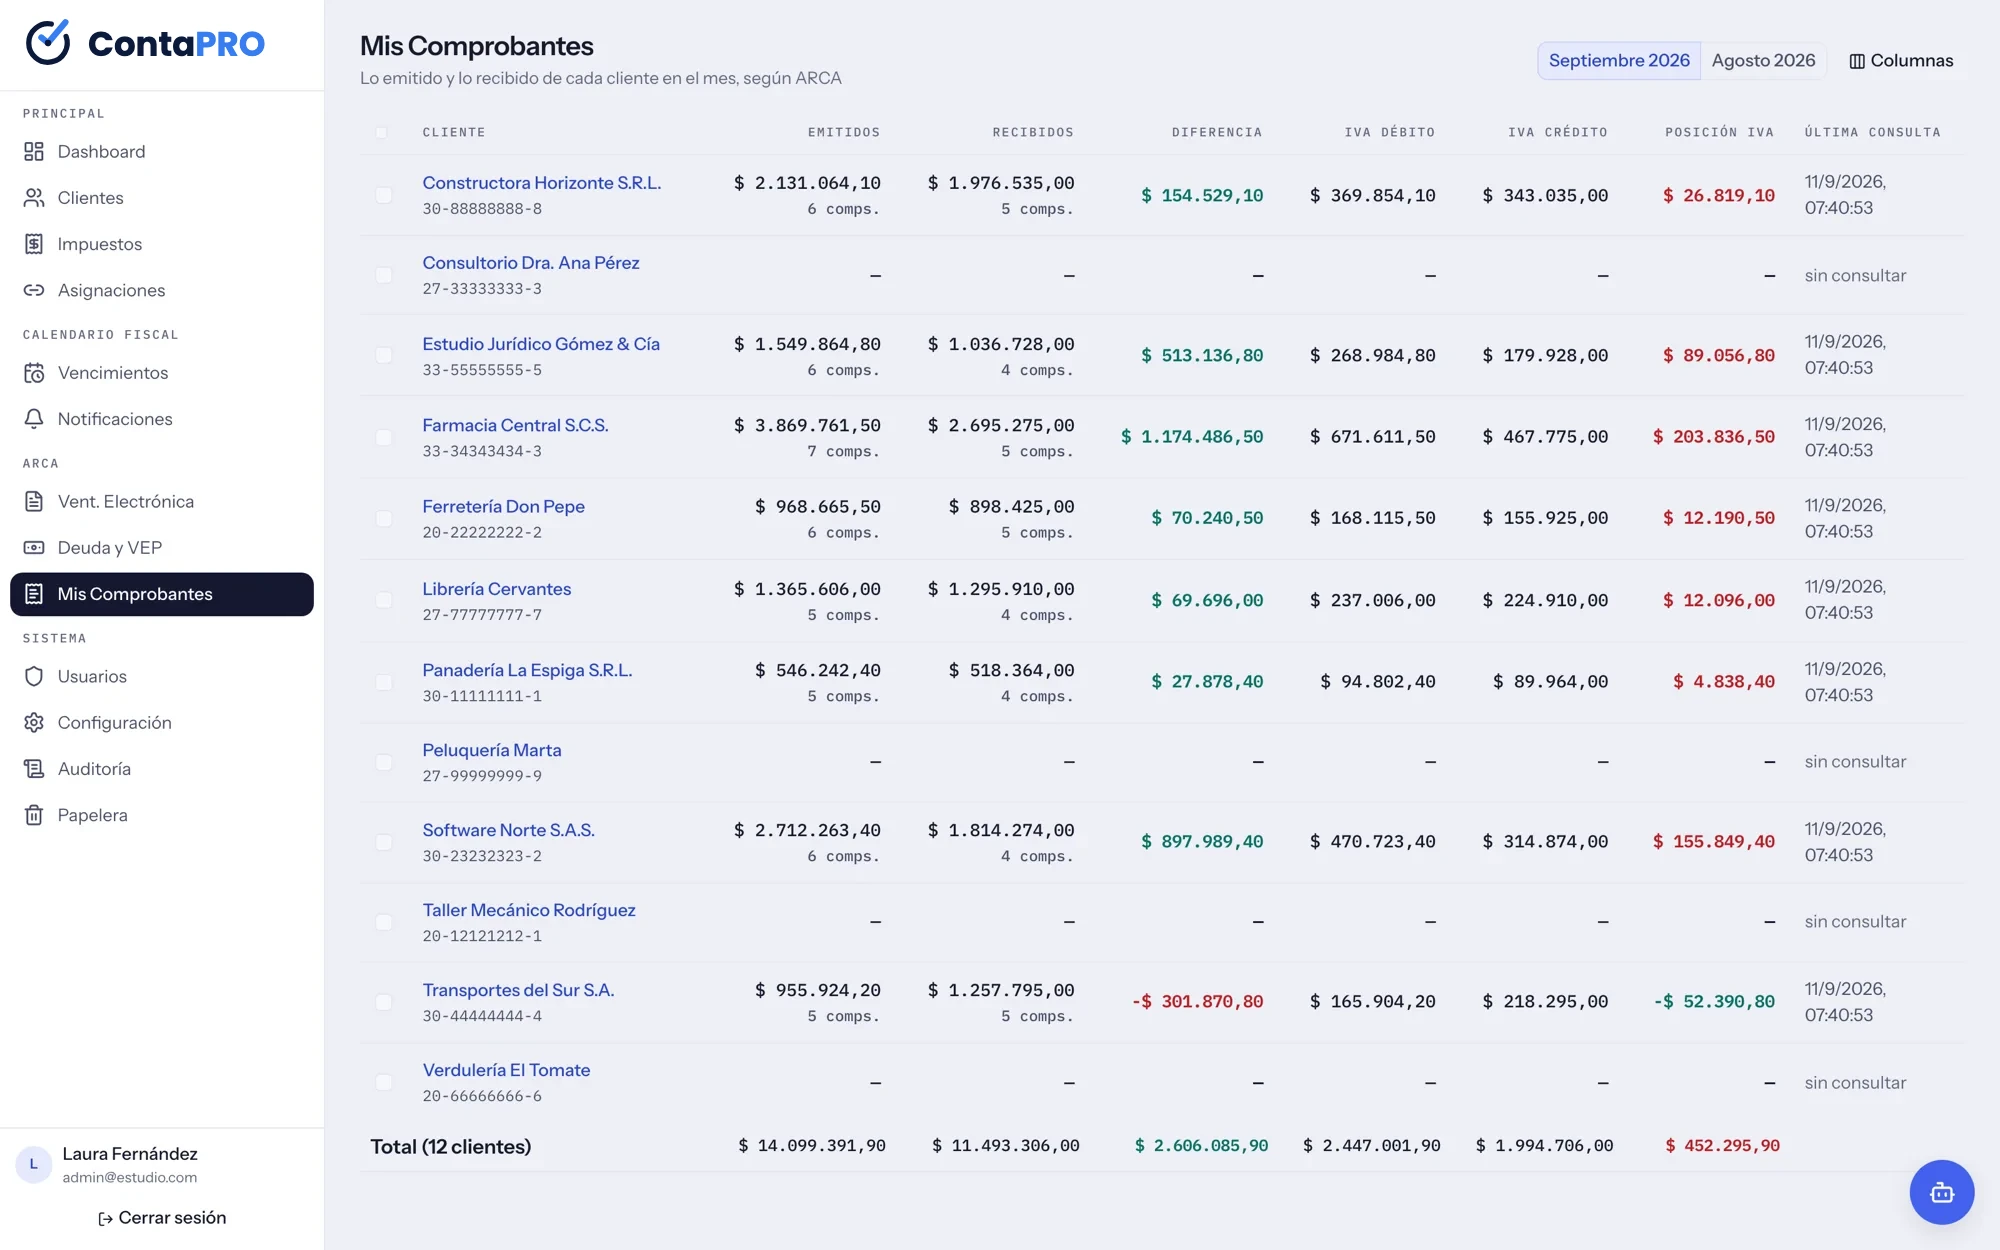The height and width of the screenshot is (1250, 2000).
Task: Open client Librería Cervantes
Action: point(496,589)
